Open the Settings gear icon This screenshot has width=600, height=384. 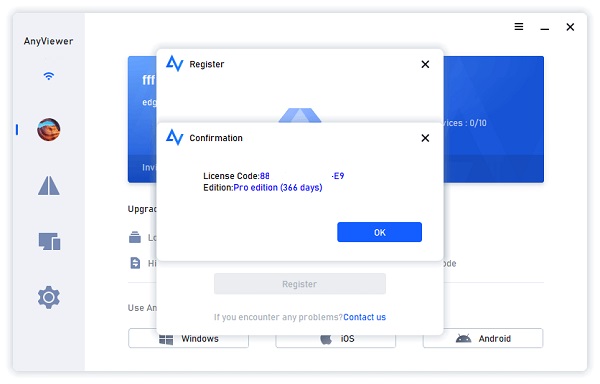[x=49, y=297]
